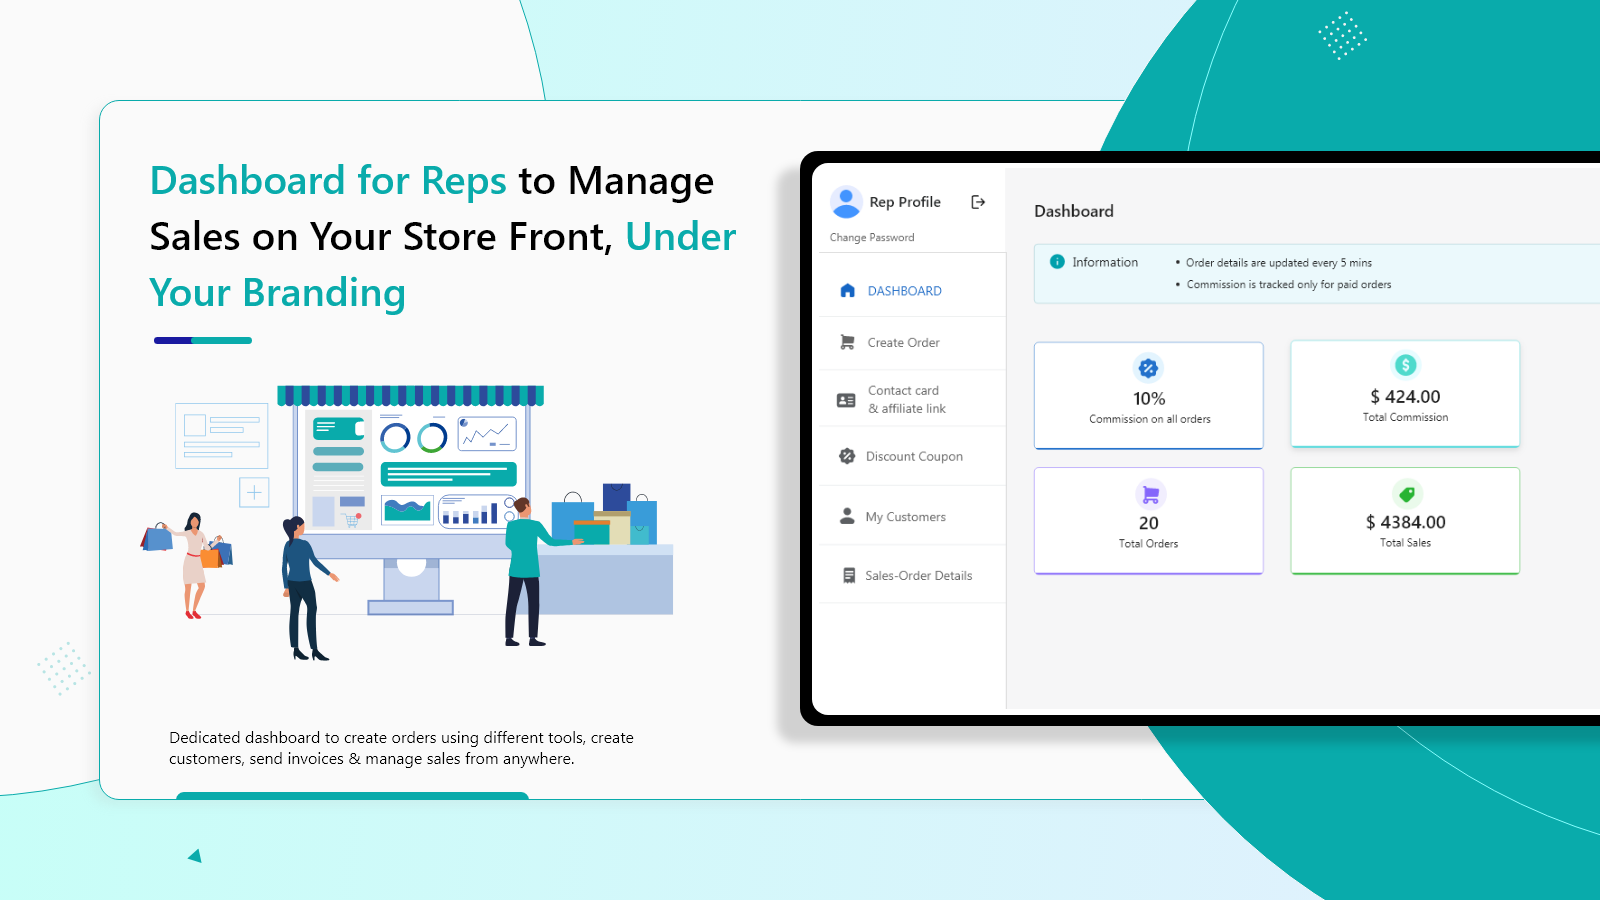
Task: Click the shopping cart icon for Create Order
Action: 847,342
